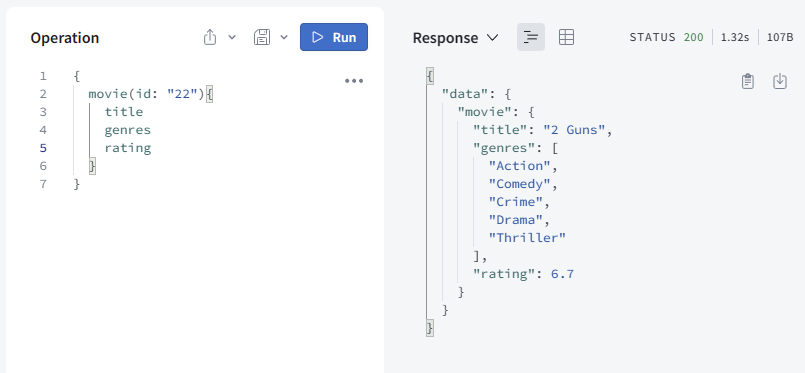The height and width of the screenshot is (373, 805).
Task: Click line number 1 in editor gutter
Action: [x=43, y=76]
